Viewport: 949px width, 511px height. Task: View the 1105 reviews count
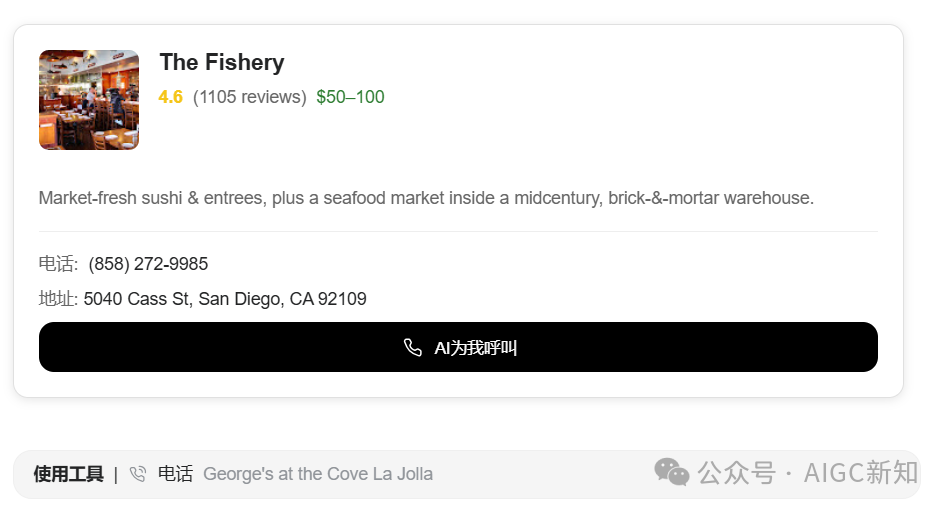click(250, 97)
